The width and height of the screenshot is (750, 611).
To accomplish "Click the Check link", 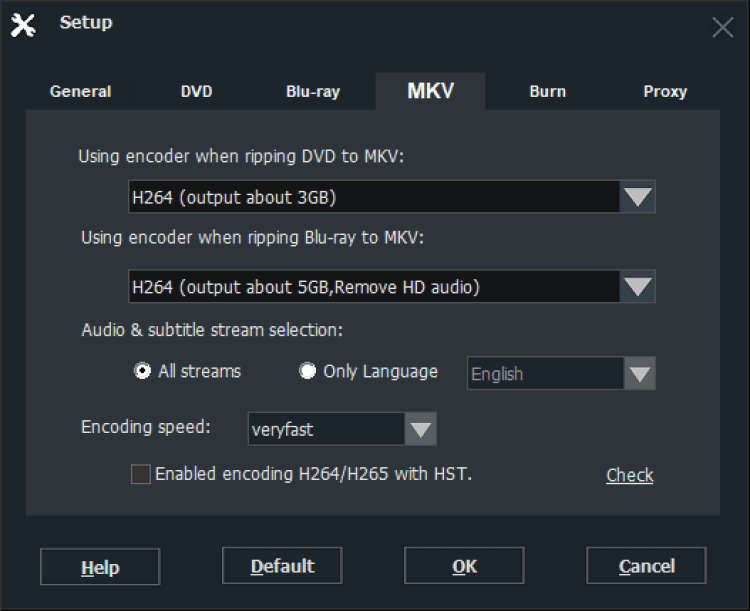I will (630, 475).
